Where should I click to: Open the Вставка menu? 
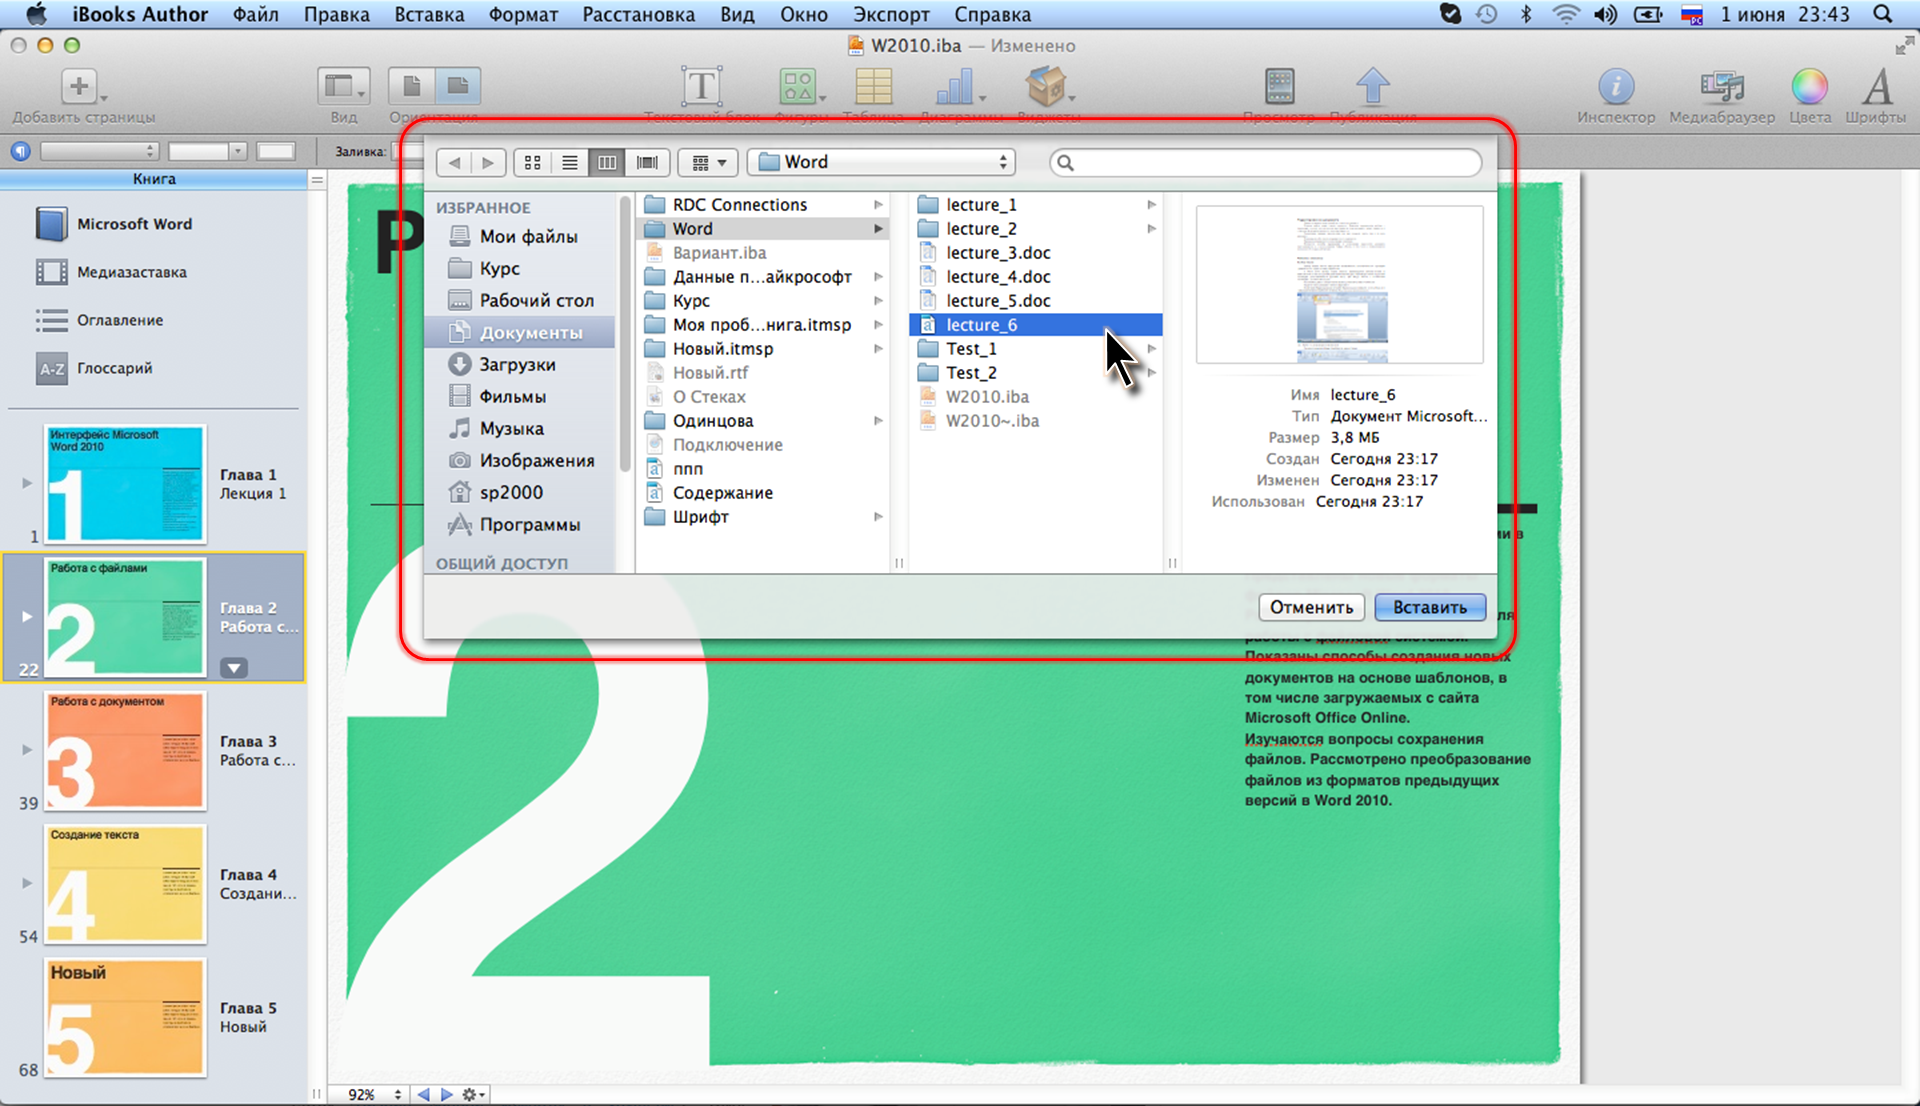pos(429,14)
